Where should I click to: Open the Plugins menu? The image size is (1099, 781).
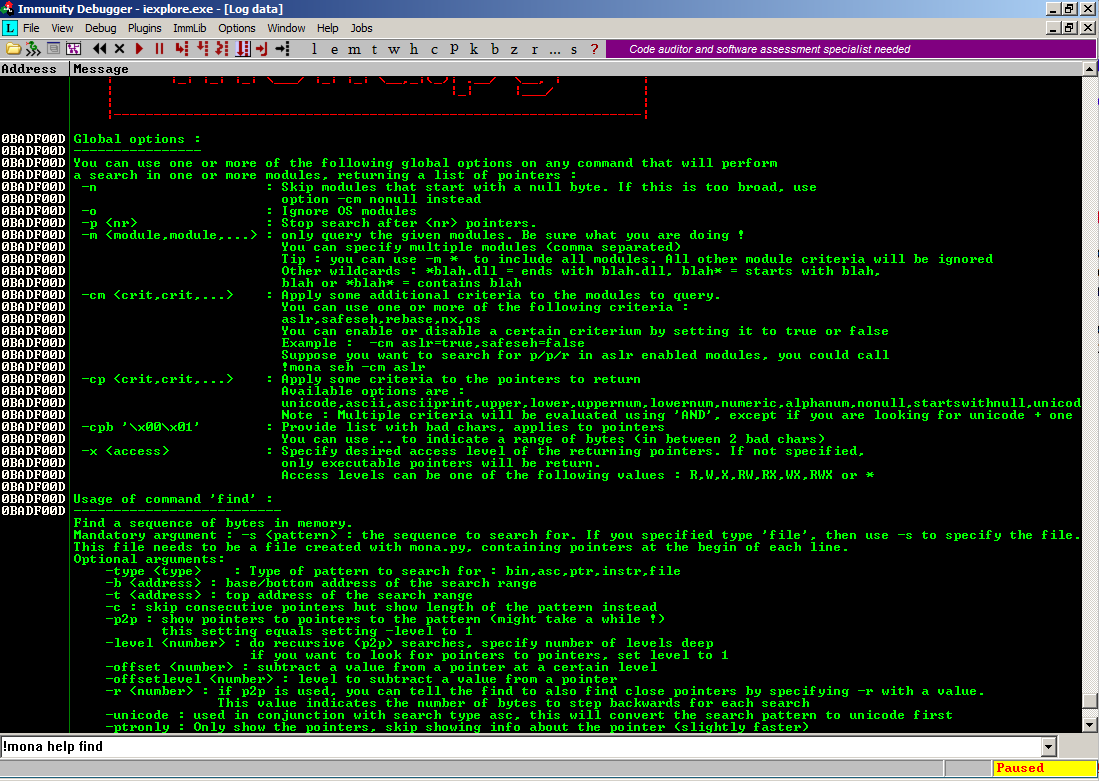[x=144, y=28]
